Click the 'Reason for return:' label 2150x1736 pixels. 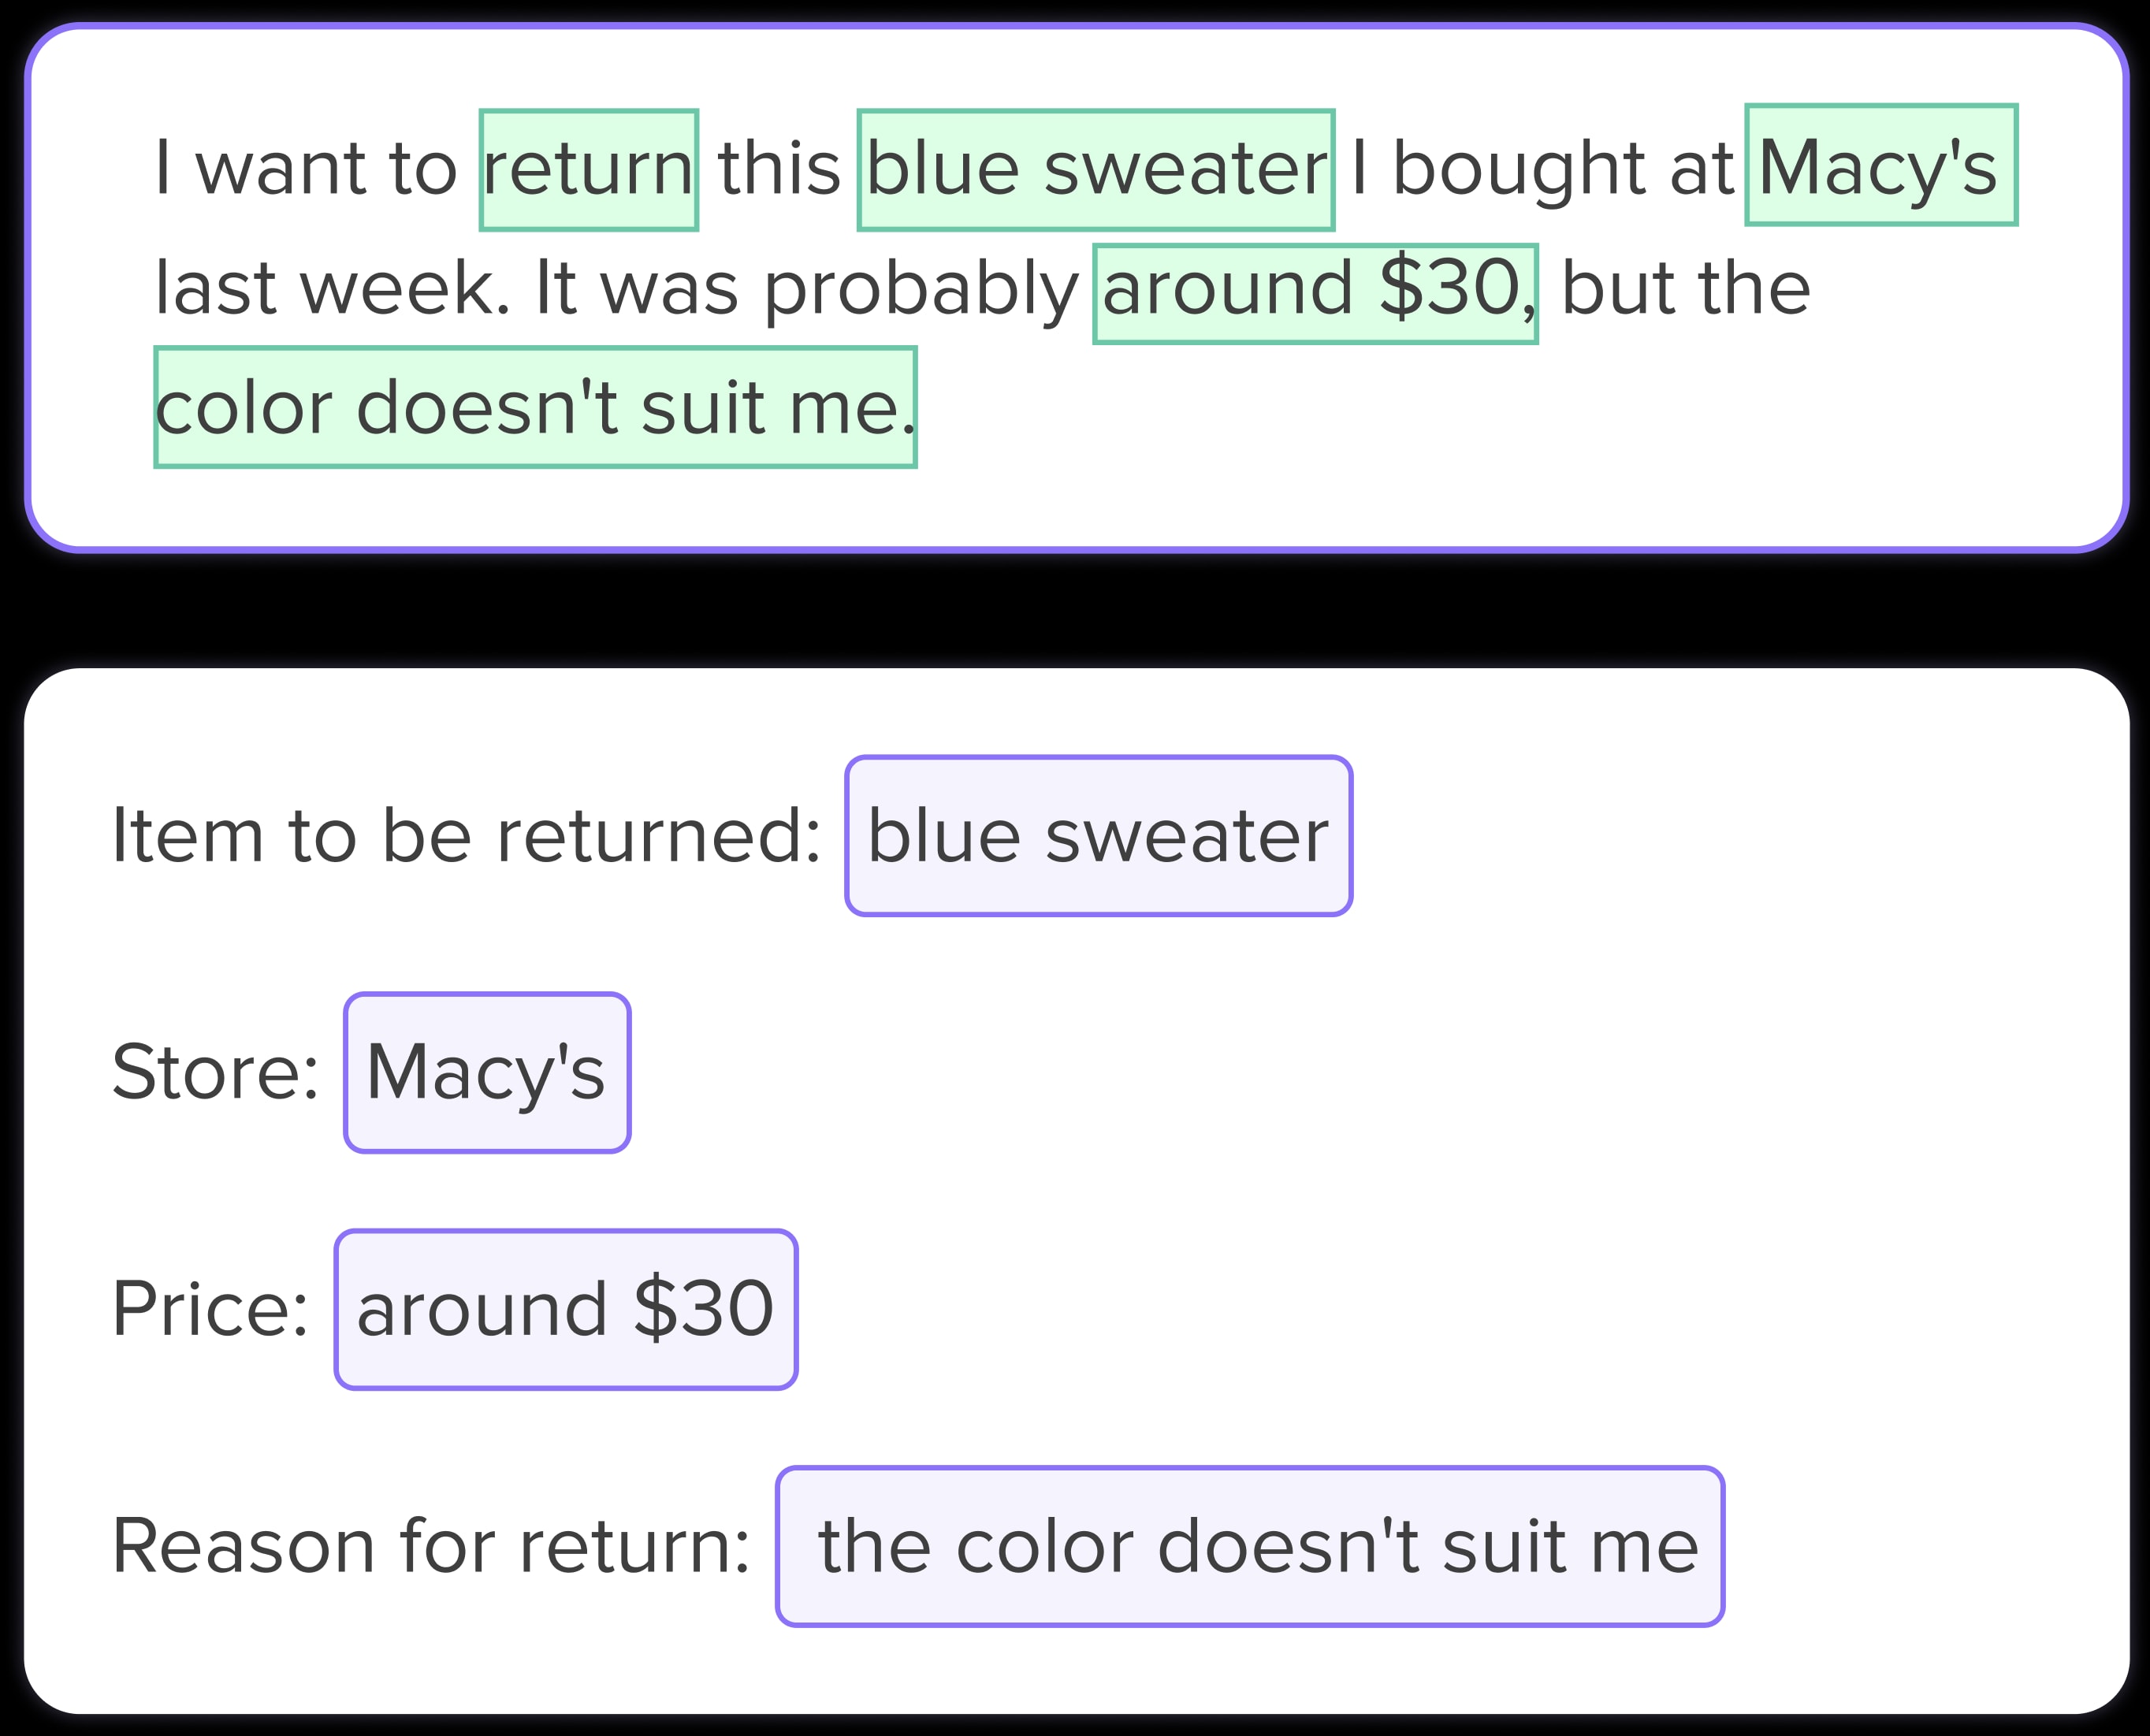[431, 1547]
